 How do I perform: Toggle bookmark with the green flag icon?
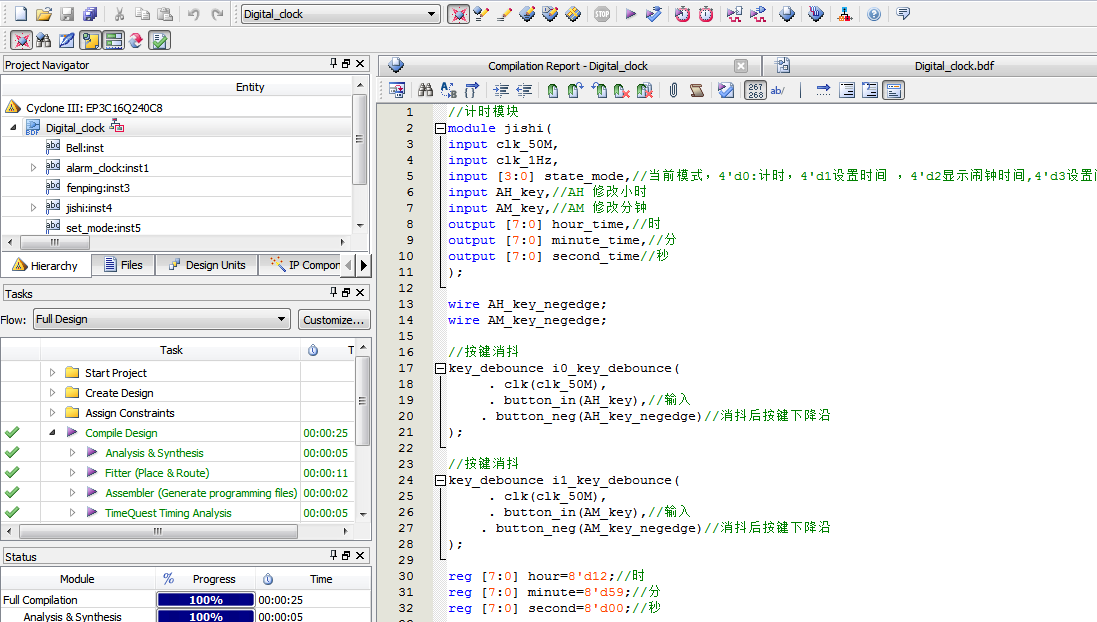click(553, 90)
